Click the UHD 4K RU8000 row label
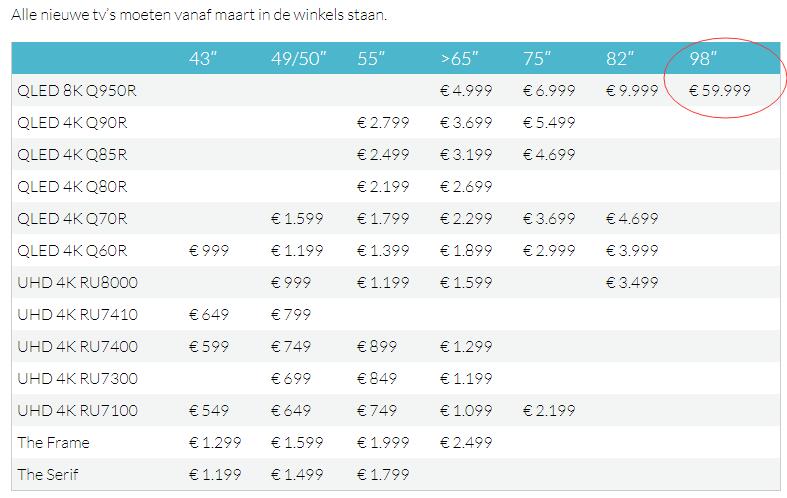787x498 pixels. (77, 282)
